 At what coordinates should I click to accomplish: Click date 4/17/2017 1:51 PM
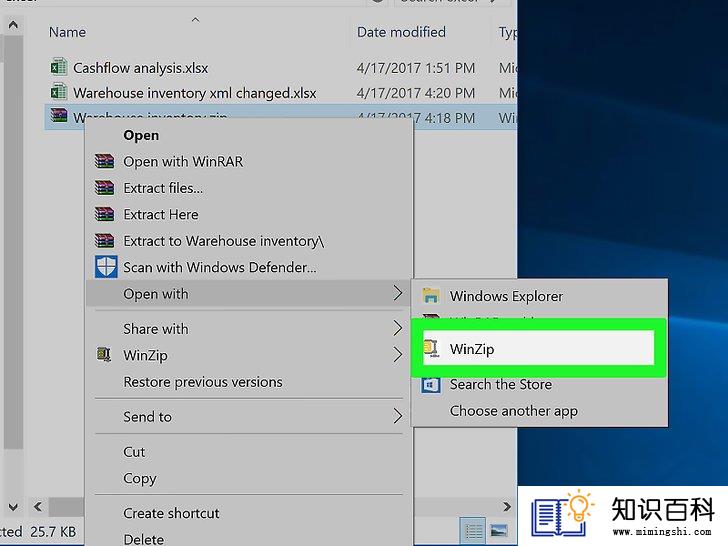[x=416, y=68]
